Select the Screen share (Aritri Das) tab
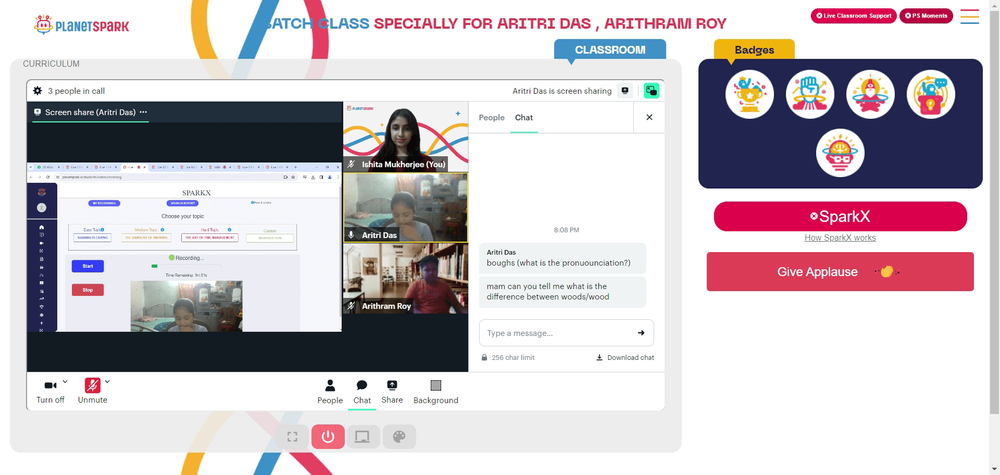The image size is (1000, 475). coord(90,112)
